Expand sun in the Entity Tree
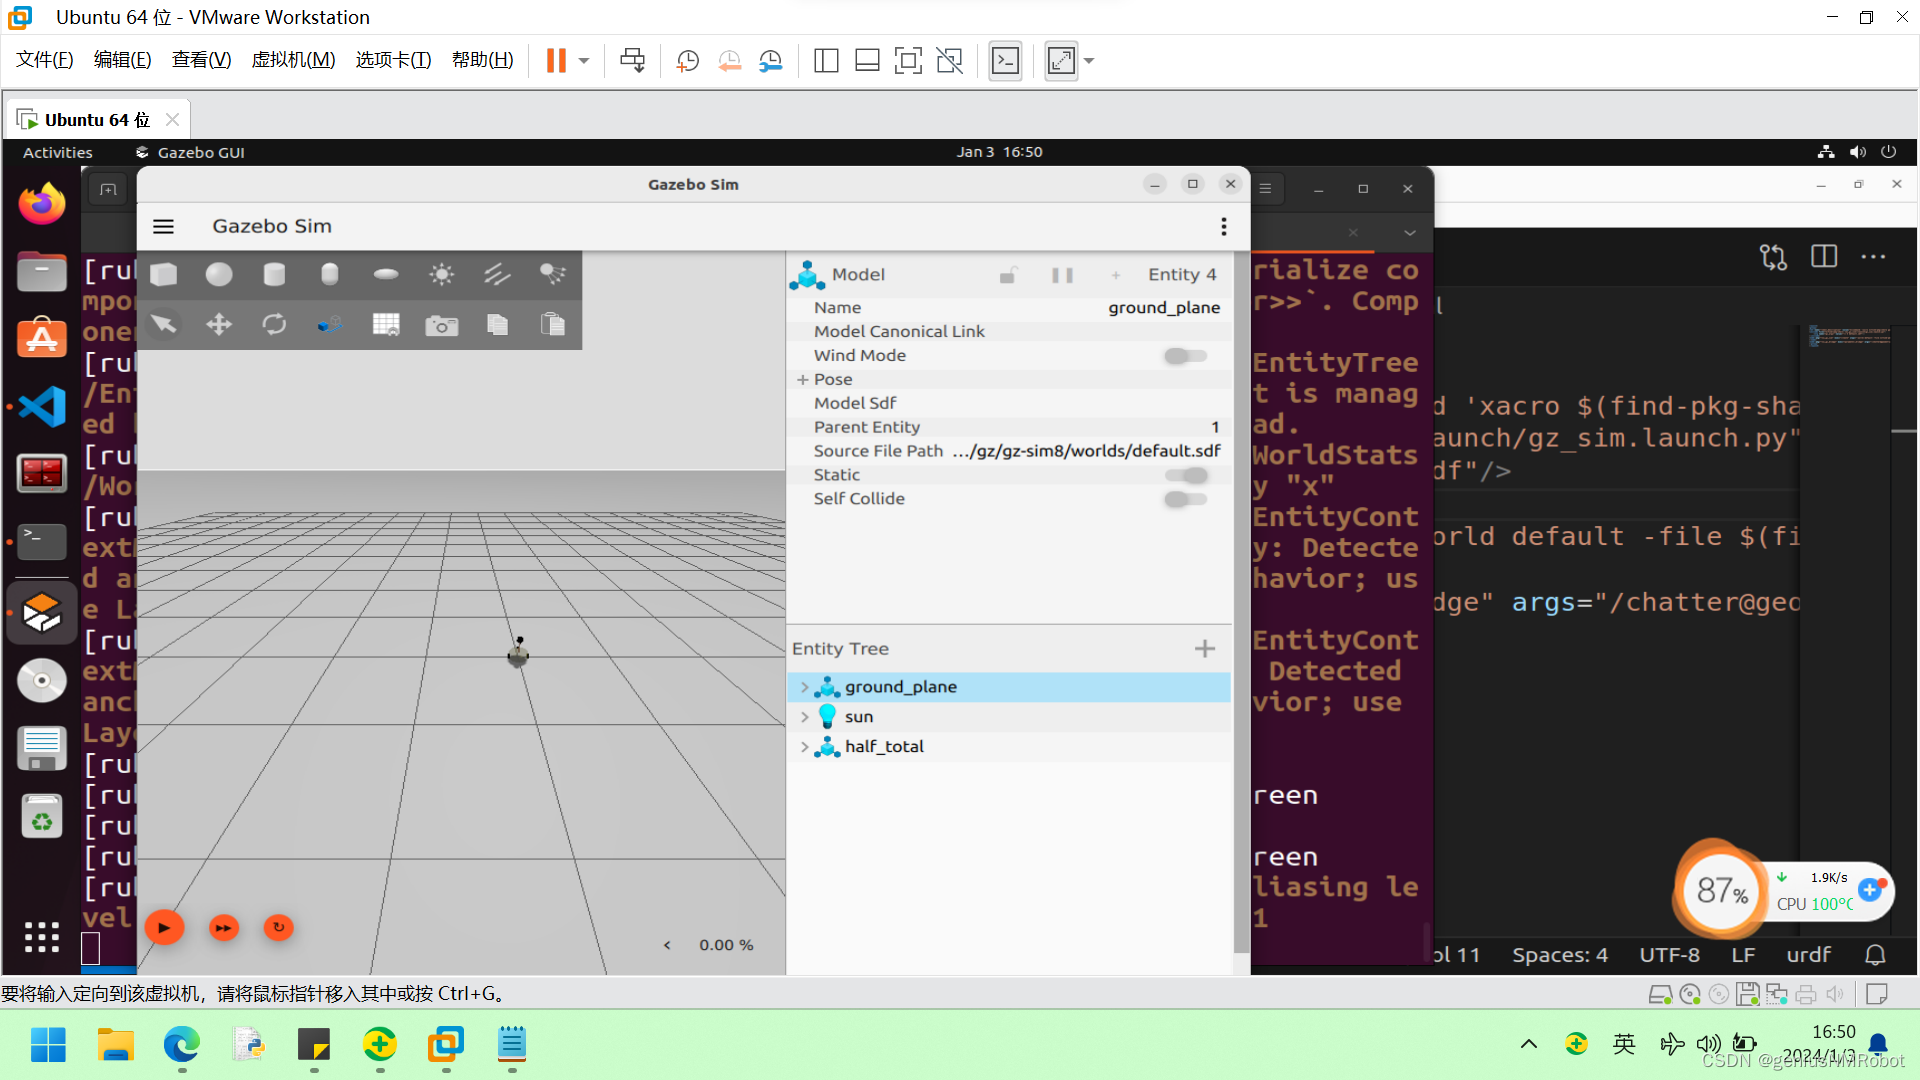Viewport: 1920px width, 1080px height. [804, 717]
